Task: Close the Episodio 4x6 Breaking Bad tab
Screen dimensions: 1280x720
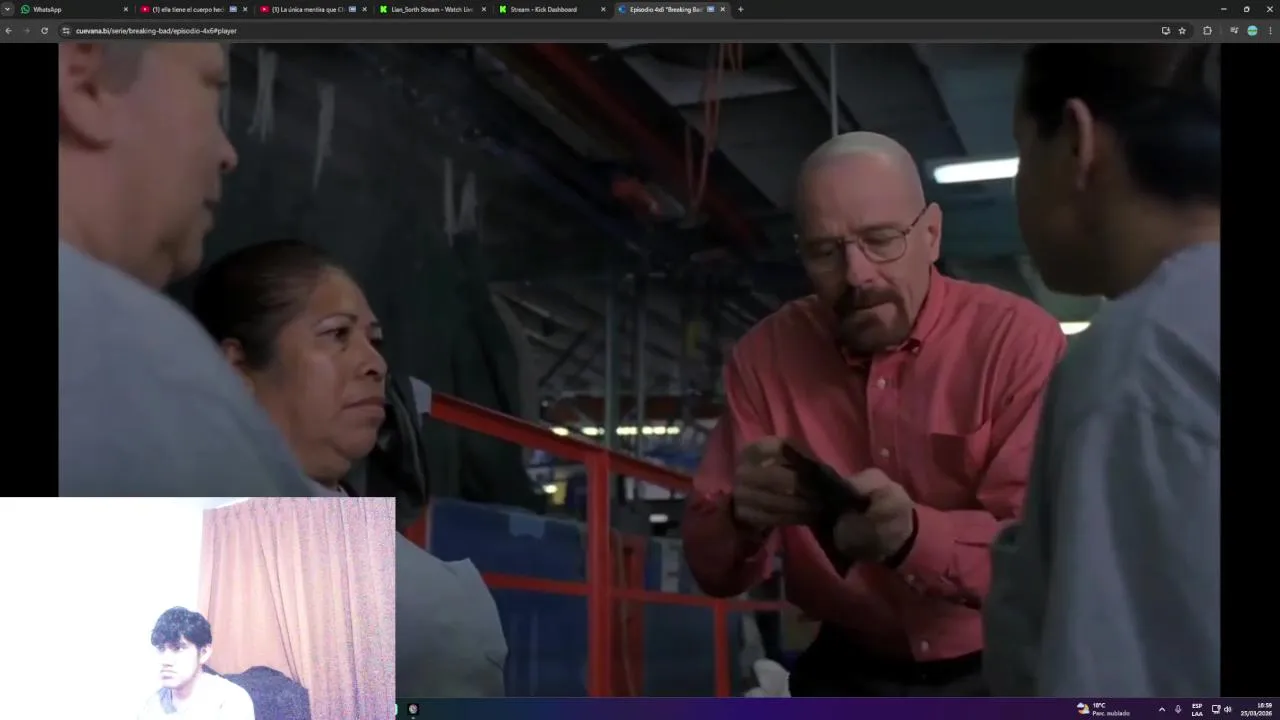Action: point(723,9)
